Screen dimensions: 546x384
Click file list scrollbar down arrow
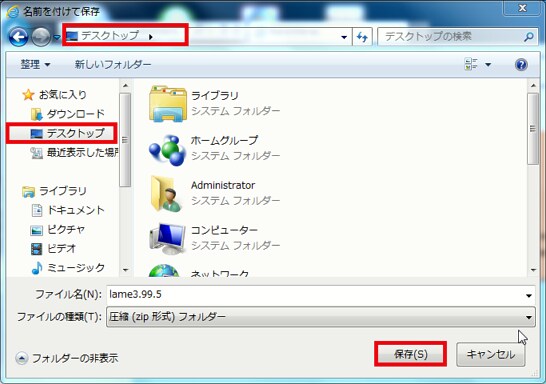533,270
